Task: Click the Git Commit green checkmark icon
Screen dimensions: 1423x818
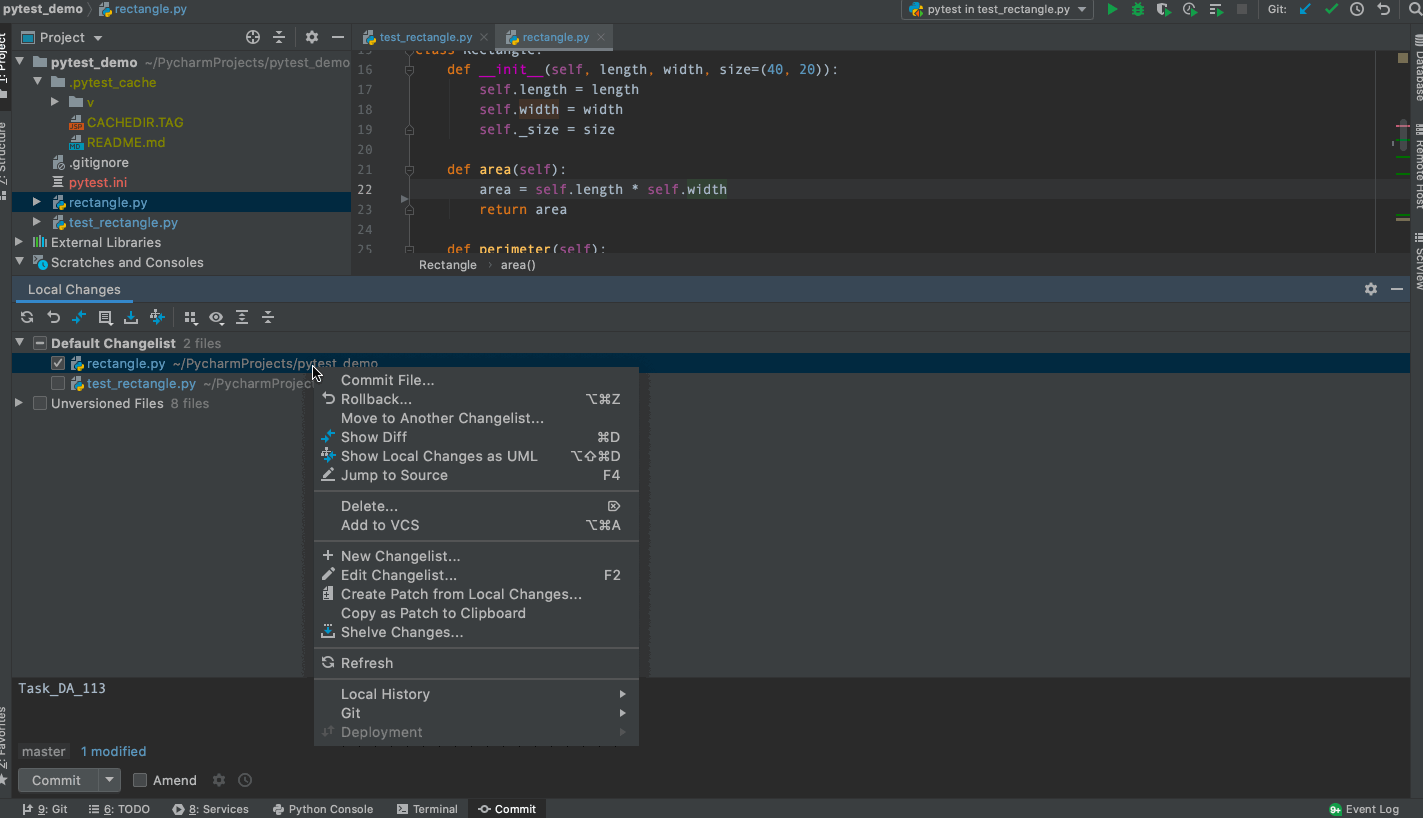Action: [x=1331, y=9]
